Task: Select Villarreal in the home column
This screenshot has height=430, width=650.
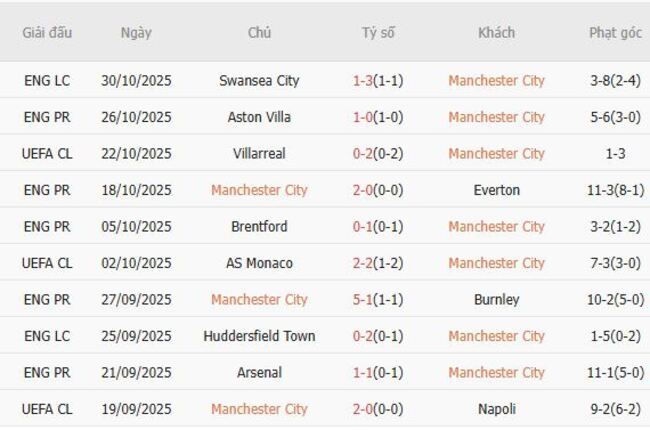Action: coord(259,153)
